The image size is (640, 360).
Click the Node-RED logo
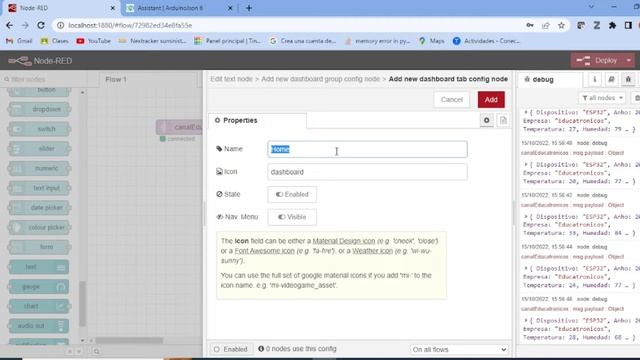[40, 61]
